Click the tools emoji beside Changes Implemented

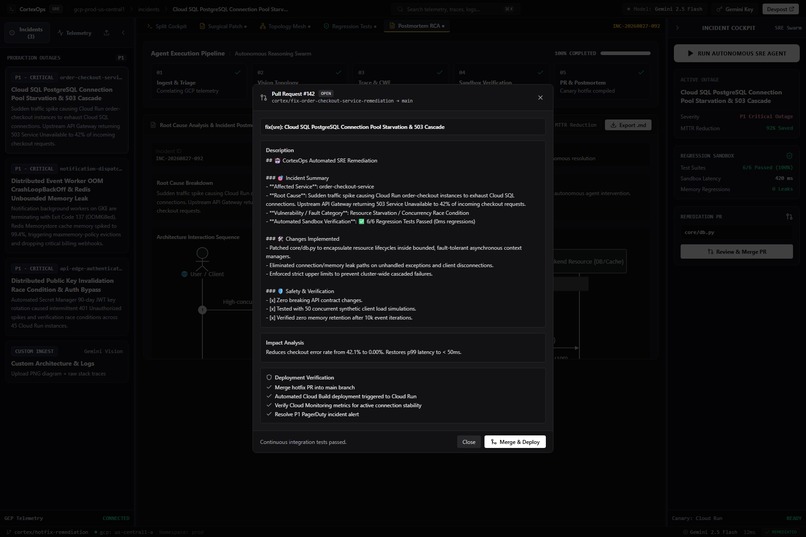pos(280,239)
